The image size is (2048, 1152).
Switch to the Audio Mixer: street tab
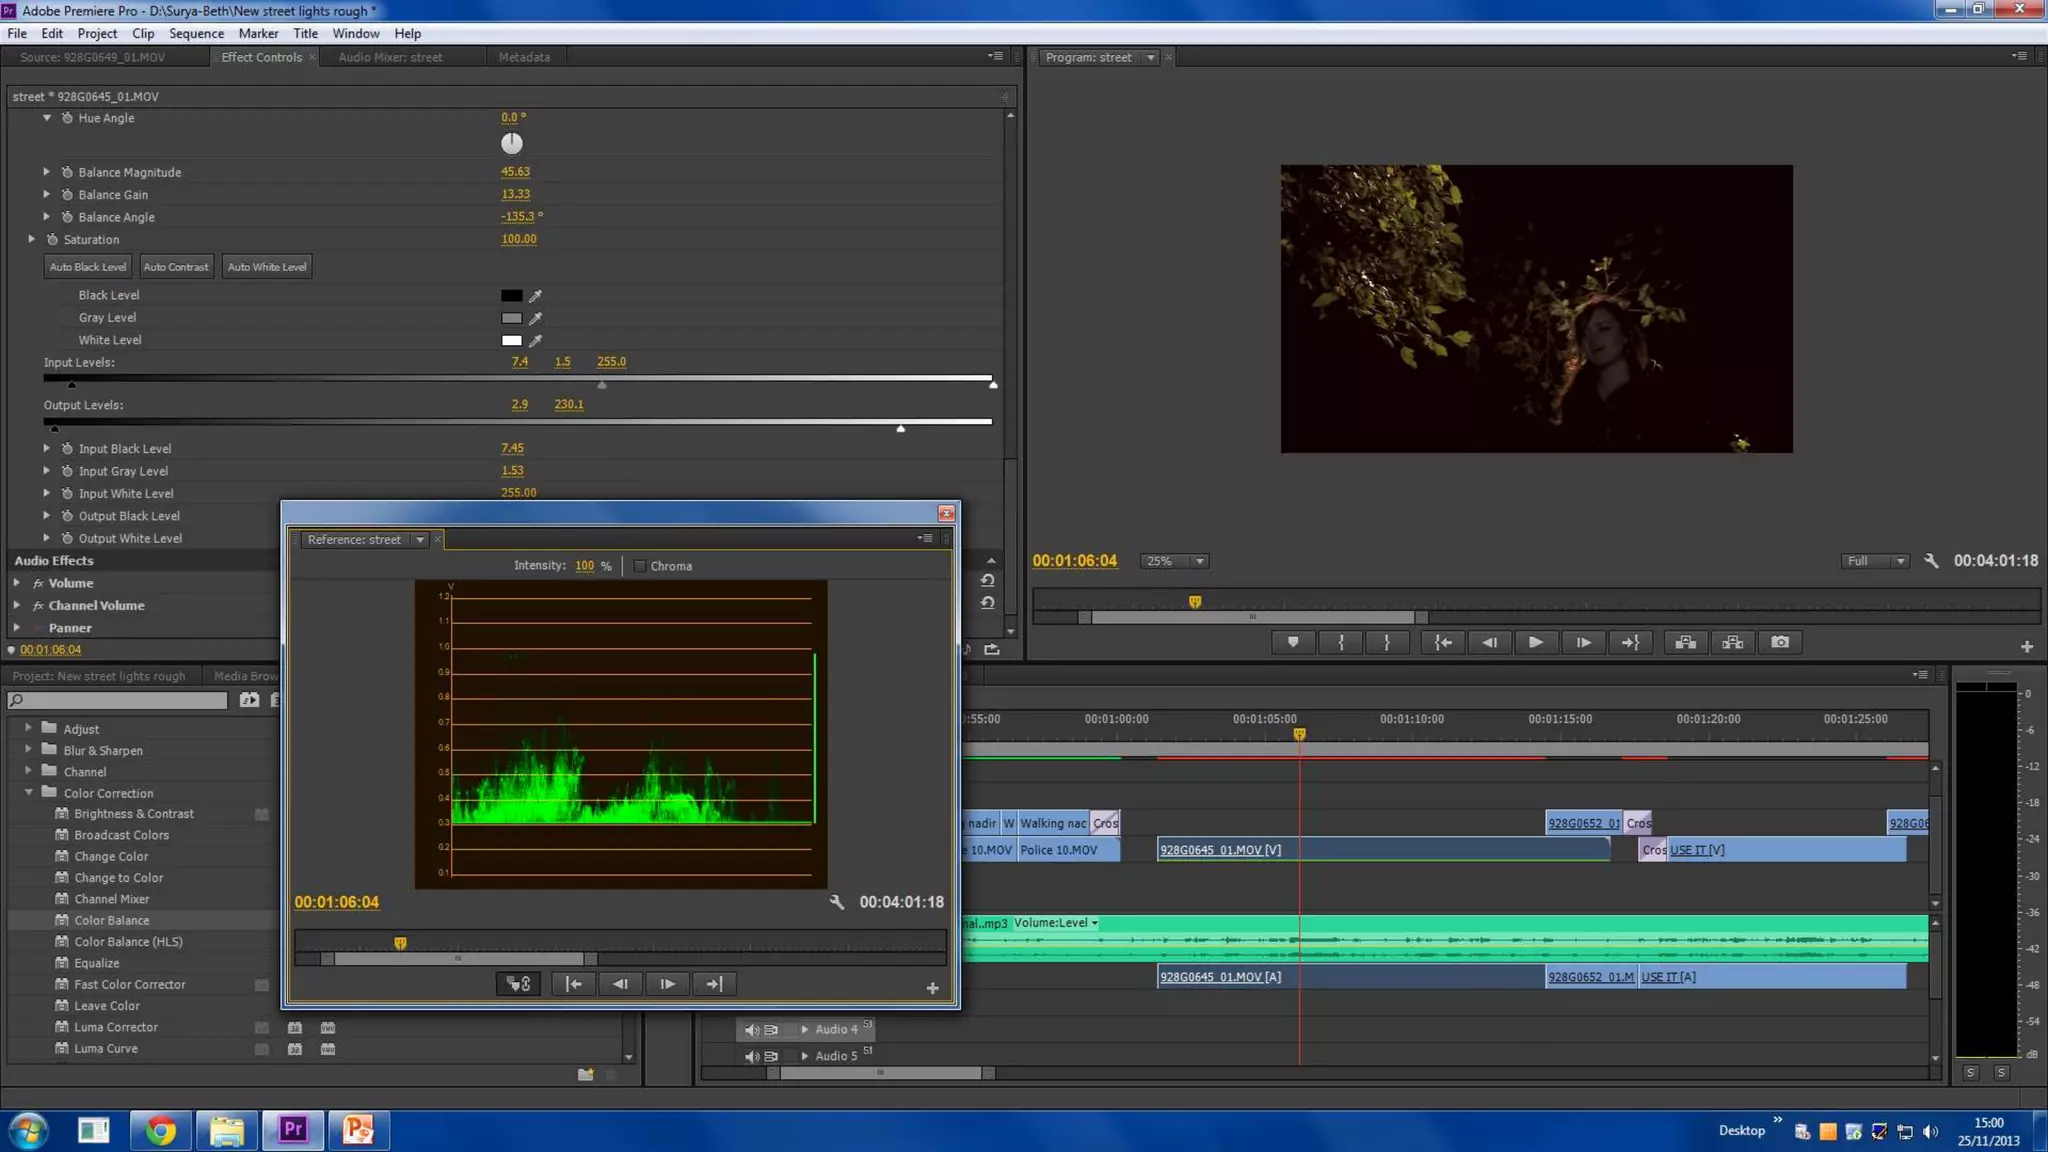click(390, 57)
